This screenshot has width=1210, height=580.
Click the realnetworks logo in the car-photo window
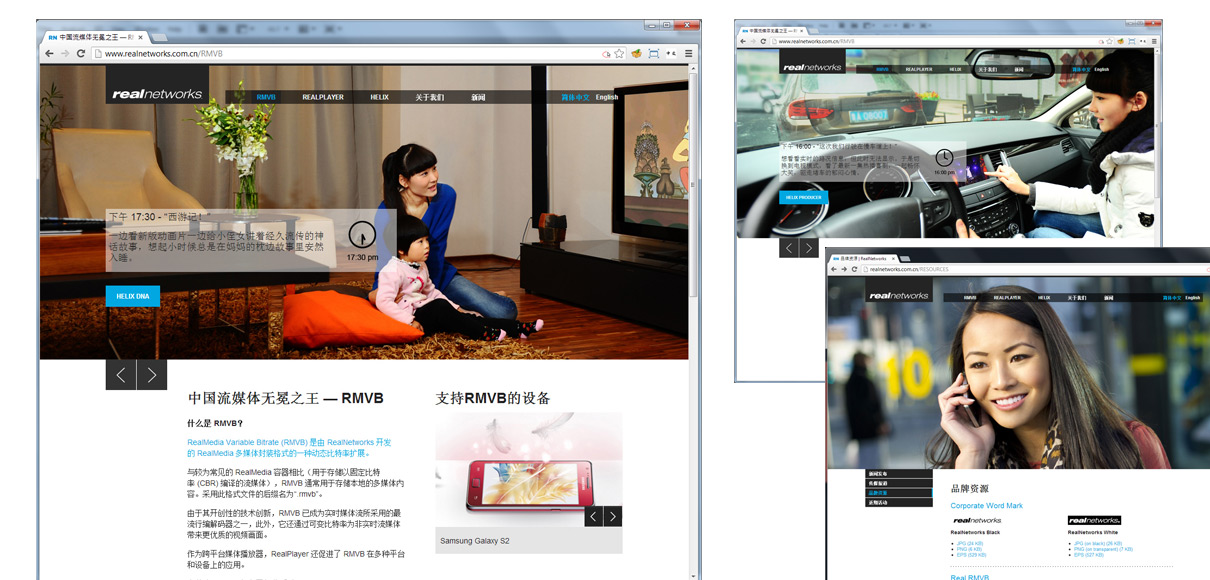click(x=812, y=67)
